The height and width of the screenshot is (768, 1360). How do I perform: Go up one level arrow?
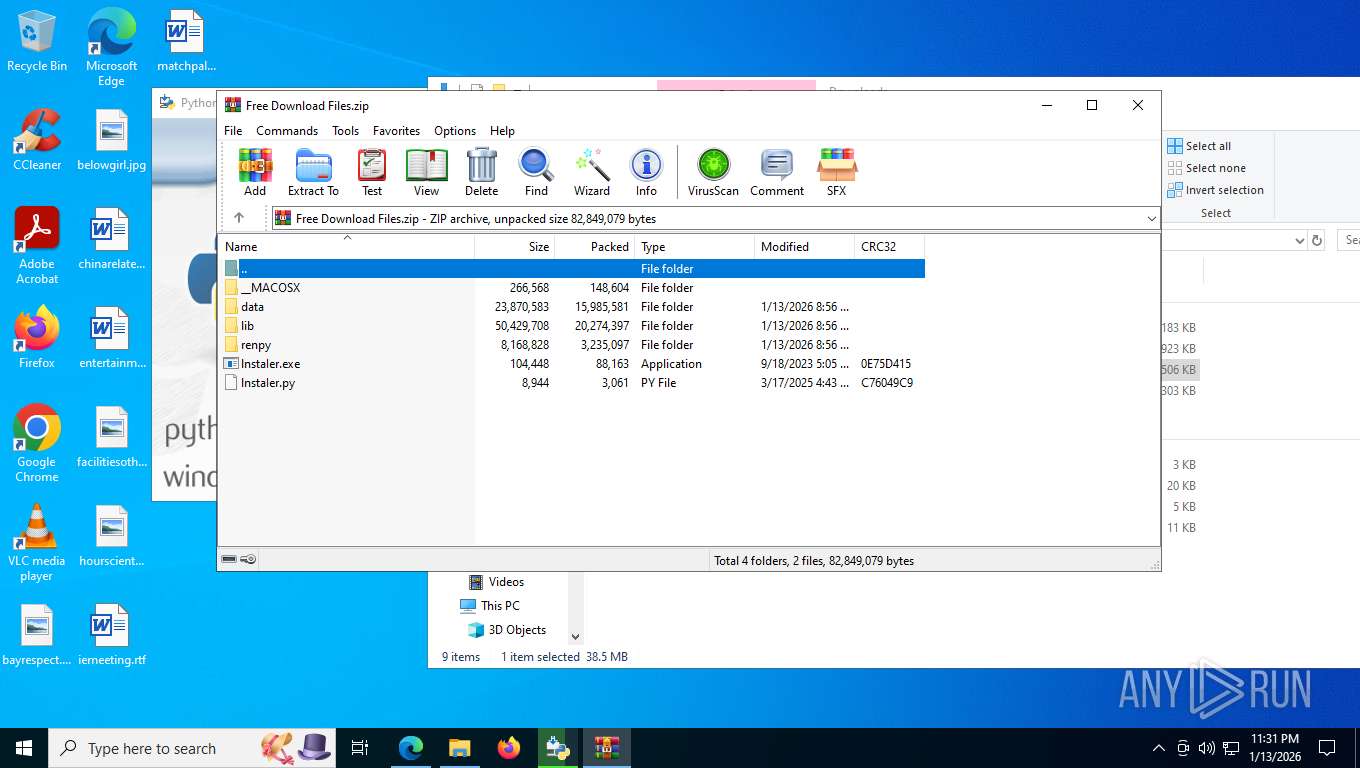coord(238,218)
